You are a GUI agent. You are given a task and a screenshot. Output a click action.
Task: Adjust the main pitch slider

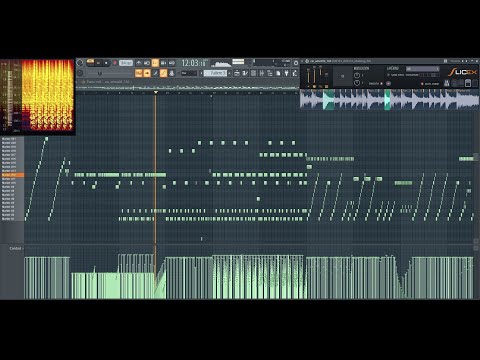pyautogui.click(x=99, y=73)
